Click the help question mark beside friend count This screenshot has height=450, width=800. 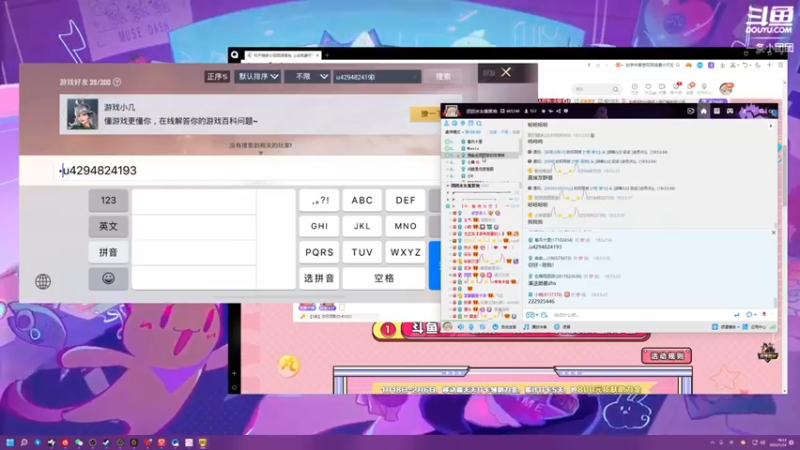117,82
